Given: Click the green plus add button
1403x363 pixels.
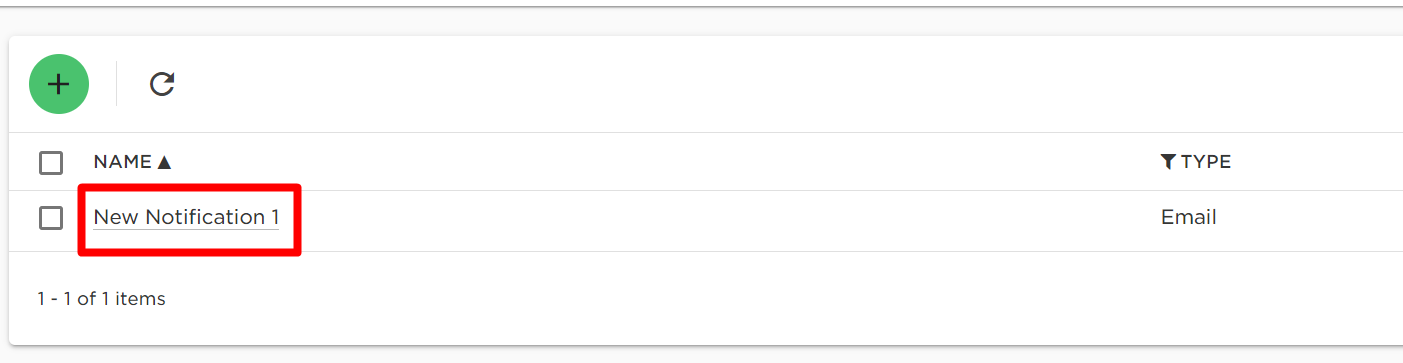Looking at the screenshot, I should 59,84.
